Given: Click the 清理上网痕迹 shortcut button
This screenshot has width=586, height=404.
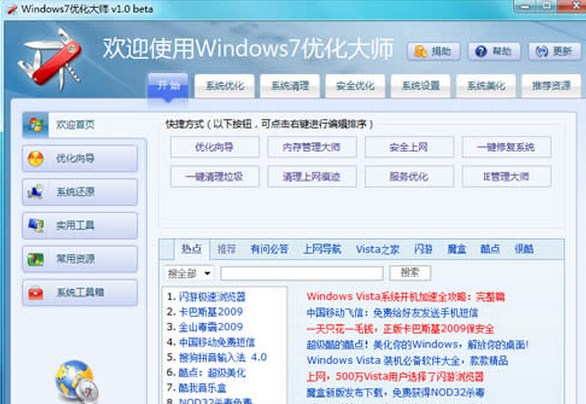Looking at the screenshot, I should (312, 176).
